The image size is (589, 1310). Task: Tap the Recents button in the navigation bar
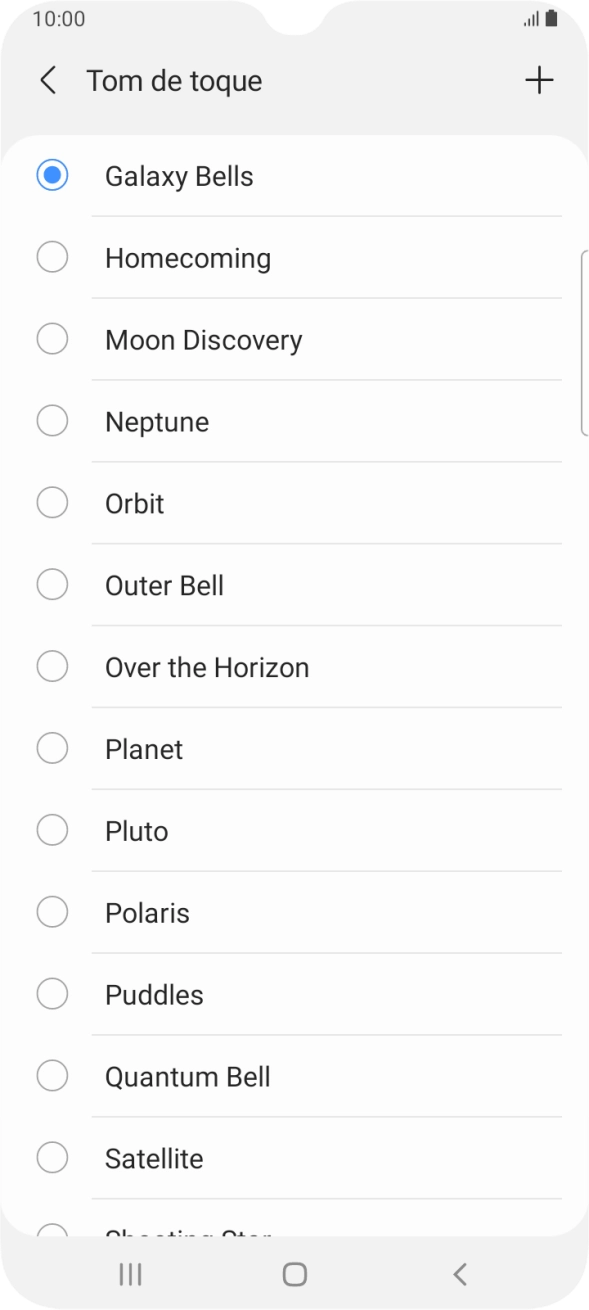[129, 1274]
